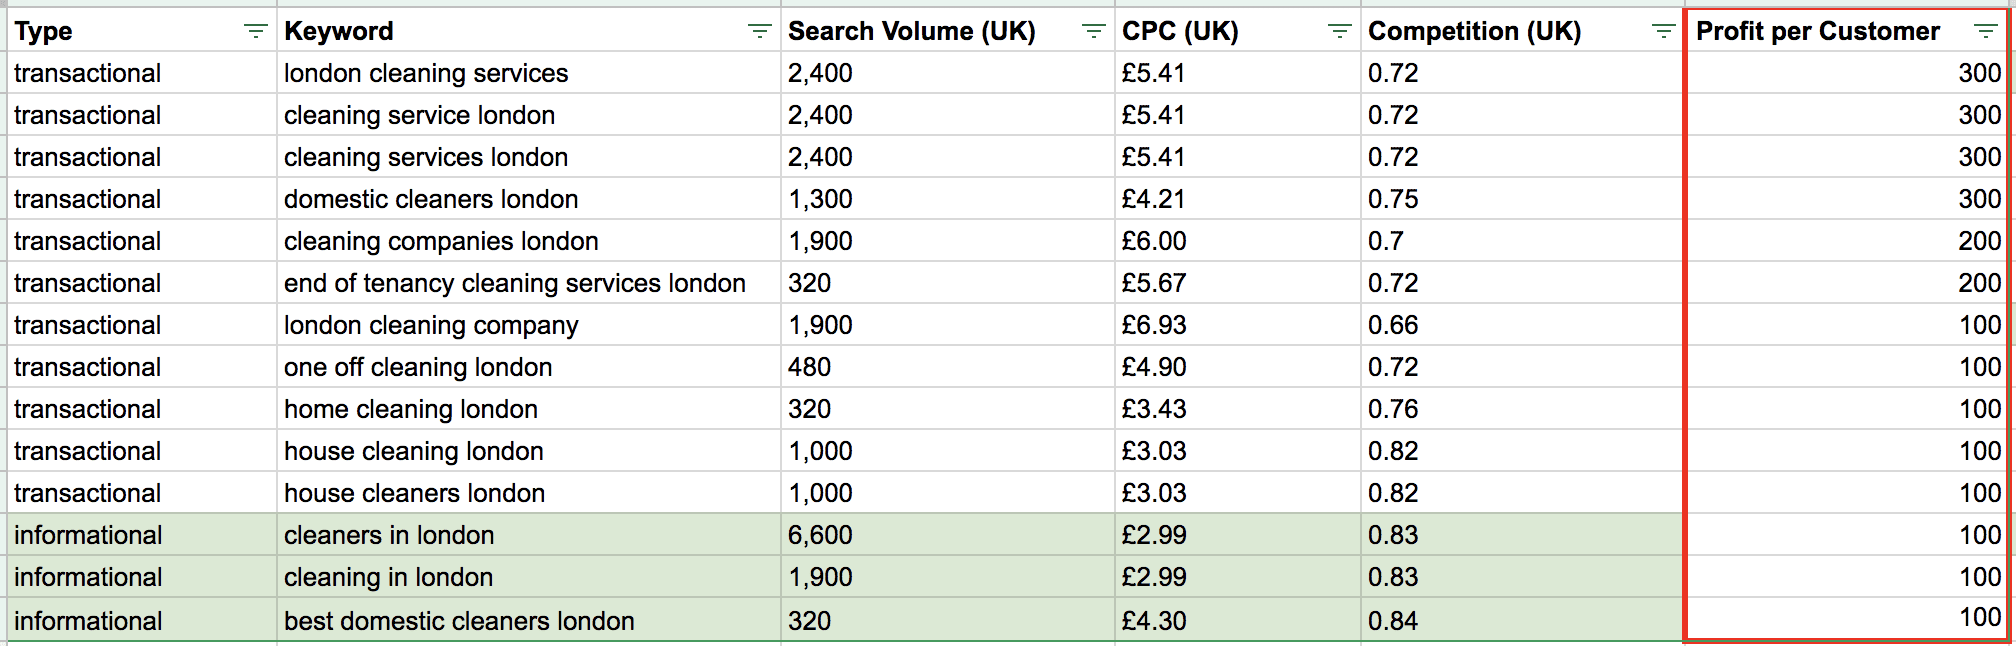Open the Keyword column filter icon
2016x646 pixels.
760,32
